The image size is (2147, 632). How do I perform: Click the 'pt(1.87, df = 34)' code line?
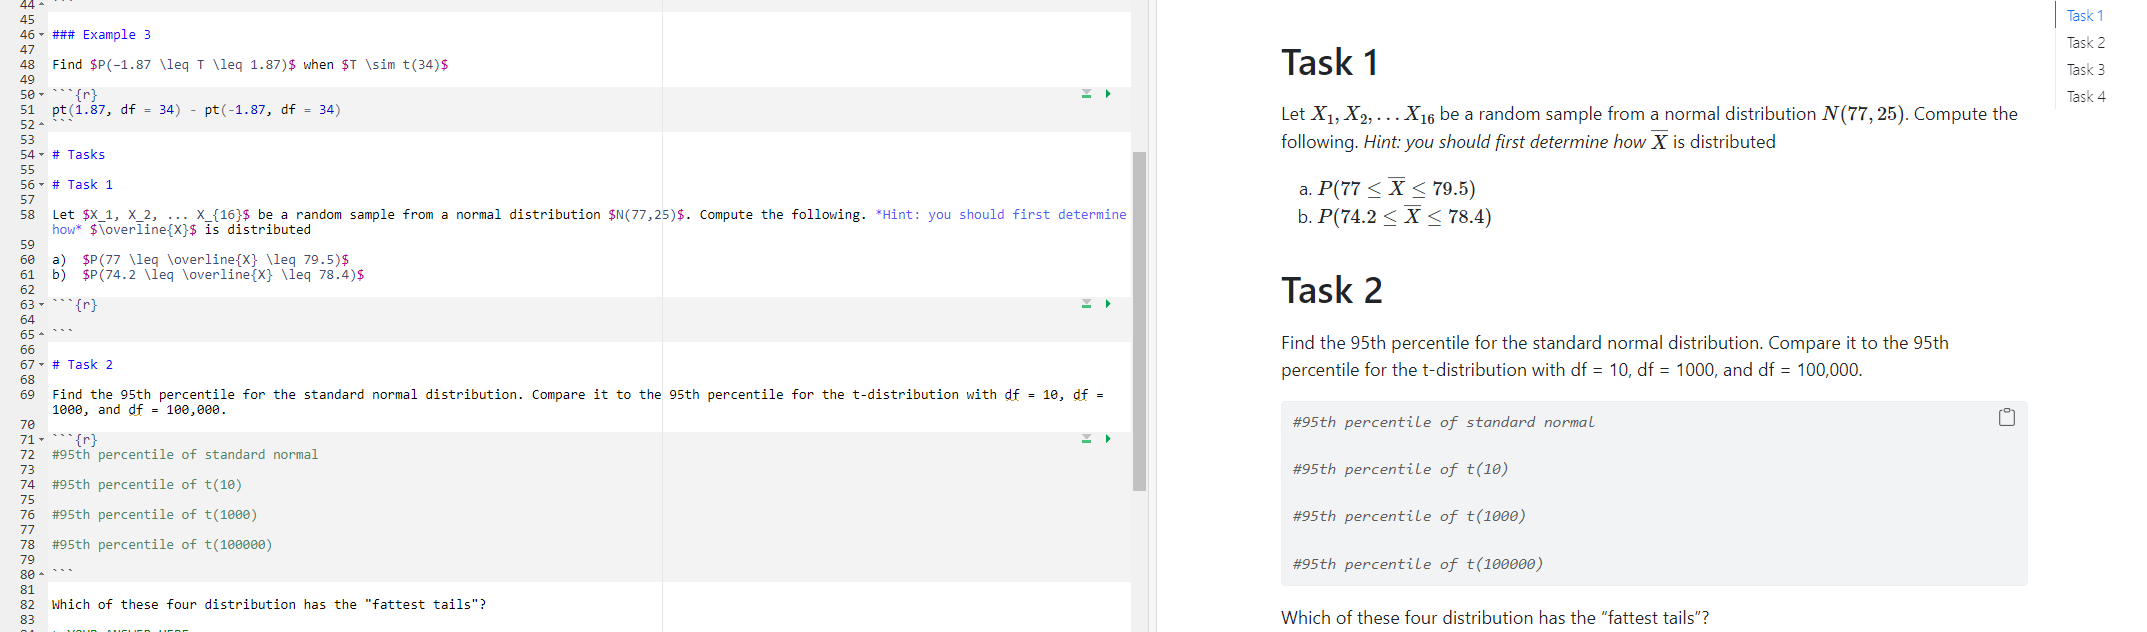[x=196, y=110]
